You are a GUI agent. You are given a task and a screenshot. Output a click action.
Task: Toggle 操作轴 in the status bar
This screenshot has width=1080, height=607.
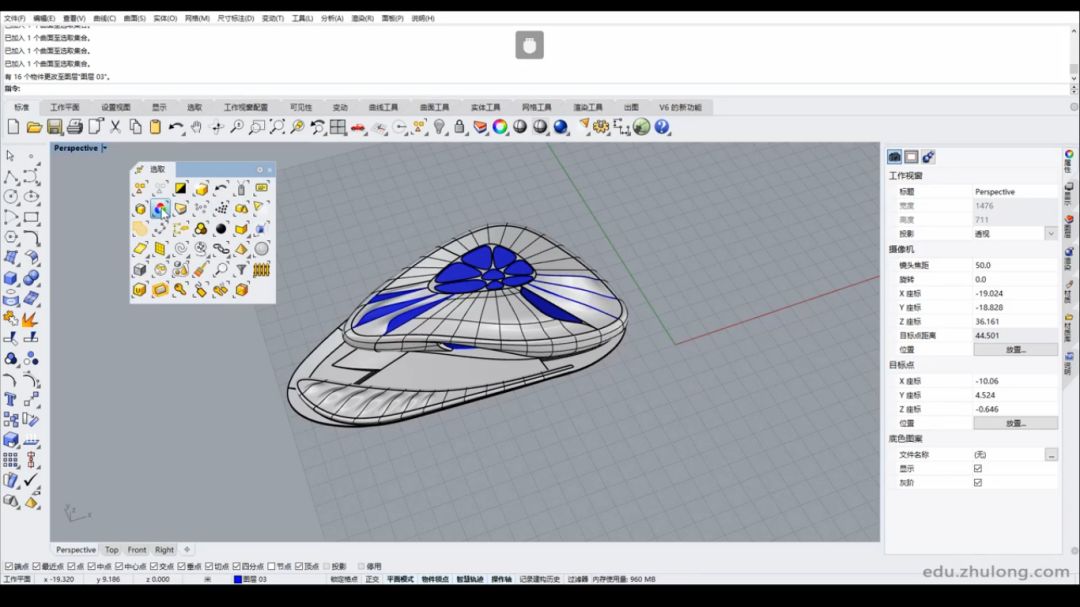501,579
